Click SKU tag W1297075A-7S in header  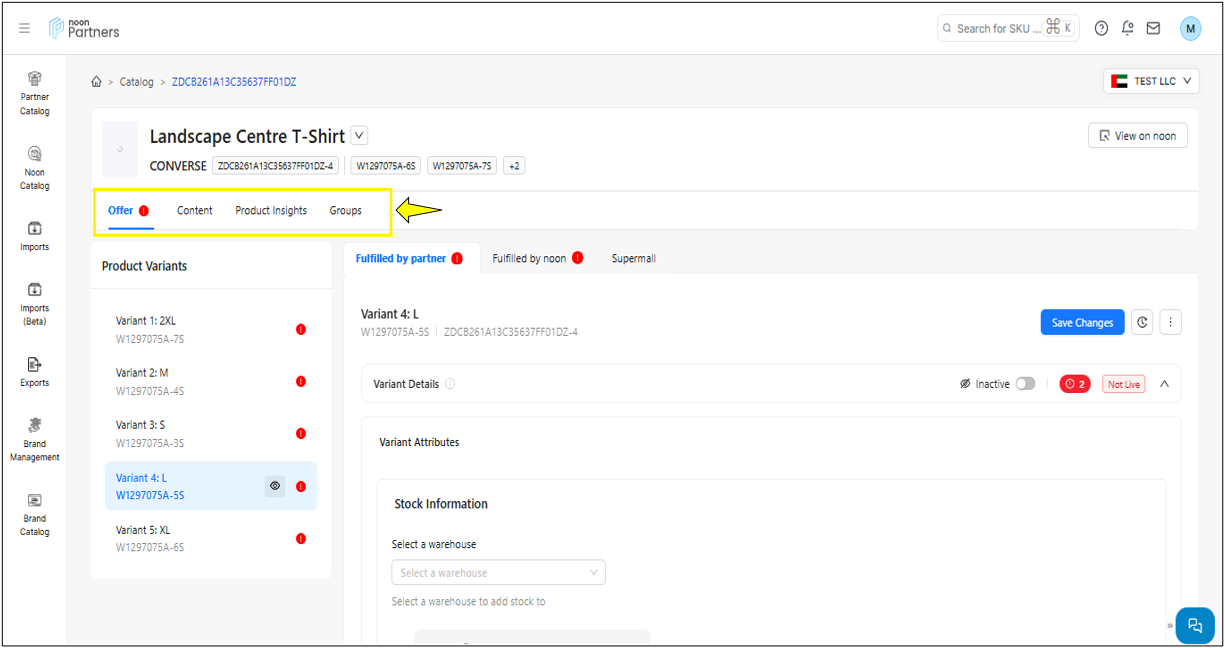462,166
